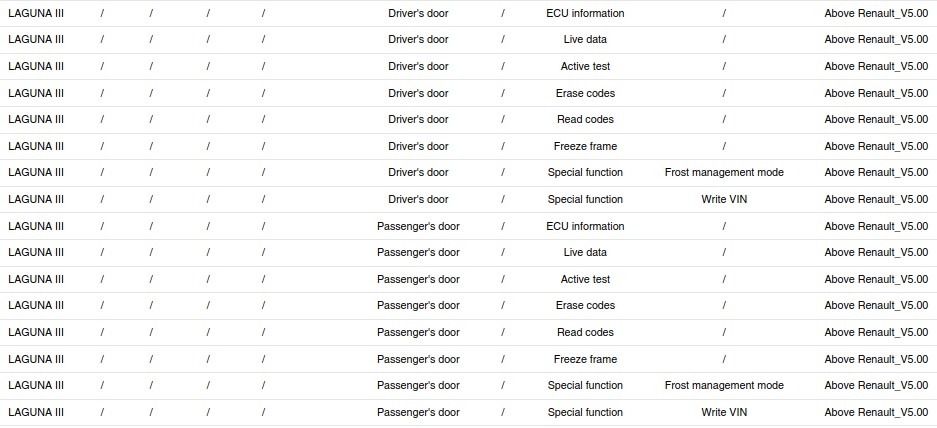
Task: Select Write VIN for Driver's door
Action: coord(724,199)
